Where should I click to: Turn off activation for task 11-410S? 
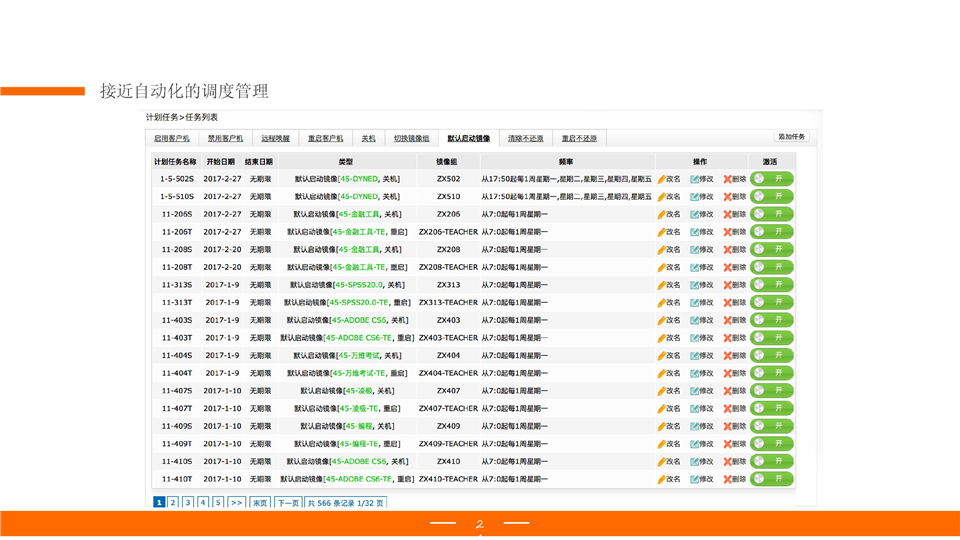[771, 462]
